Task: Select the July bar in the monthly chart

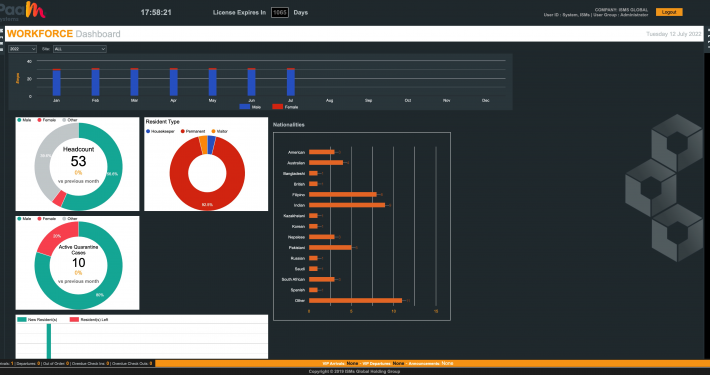Action: (x=291, y=82)
